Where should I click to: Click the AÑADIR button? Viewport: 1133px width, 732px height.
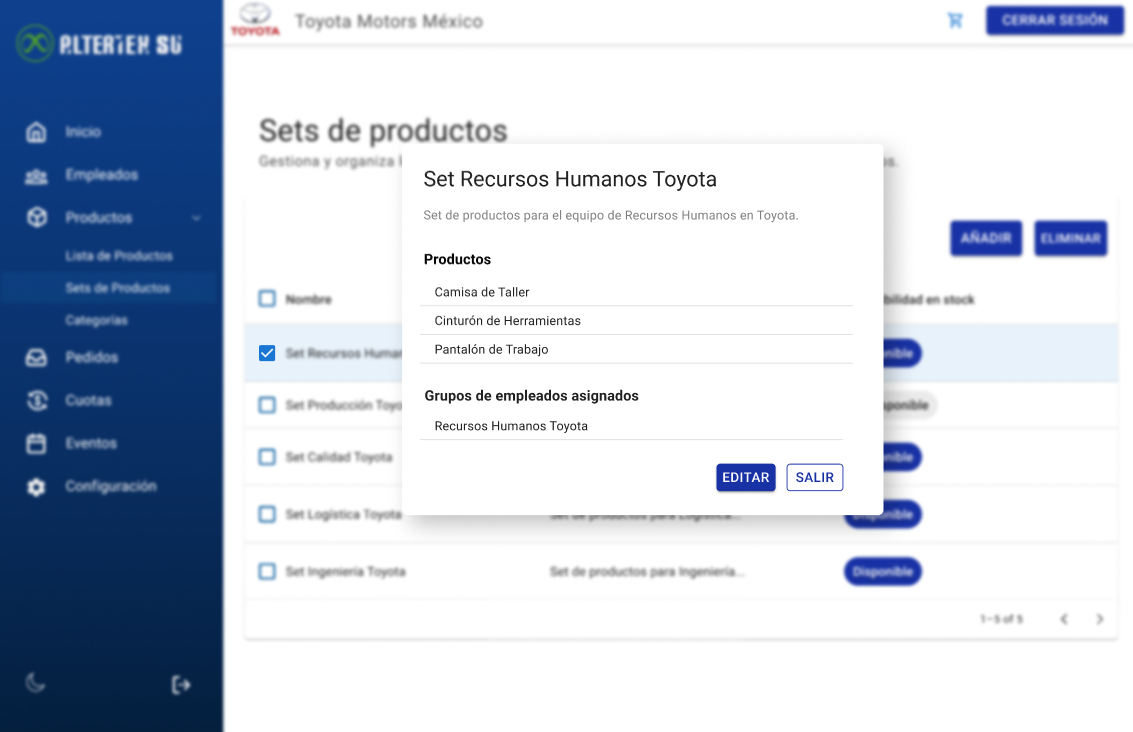pyautogui.click(x=986, y=238)
